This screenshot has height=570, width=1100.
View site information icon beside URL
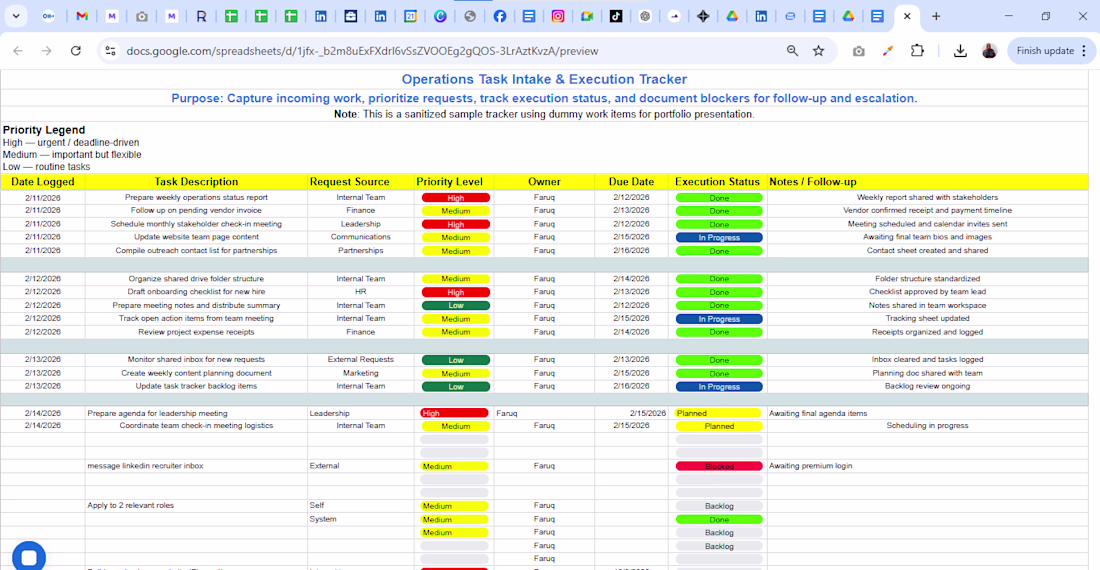(111, 51)
